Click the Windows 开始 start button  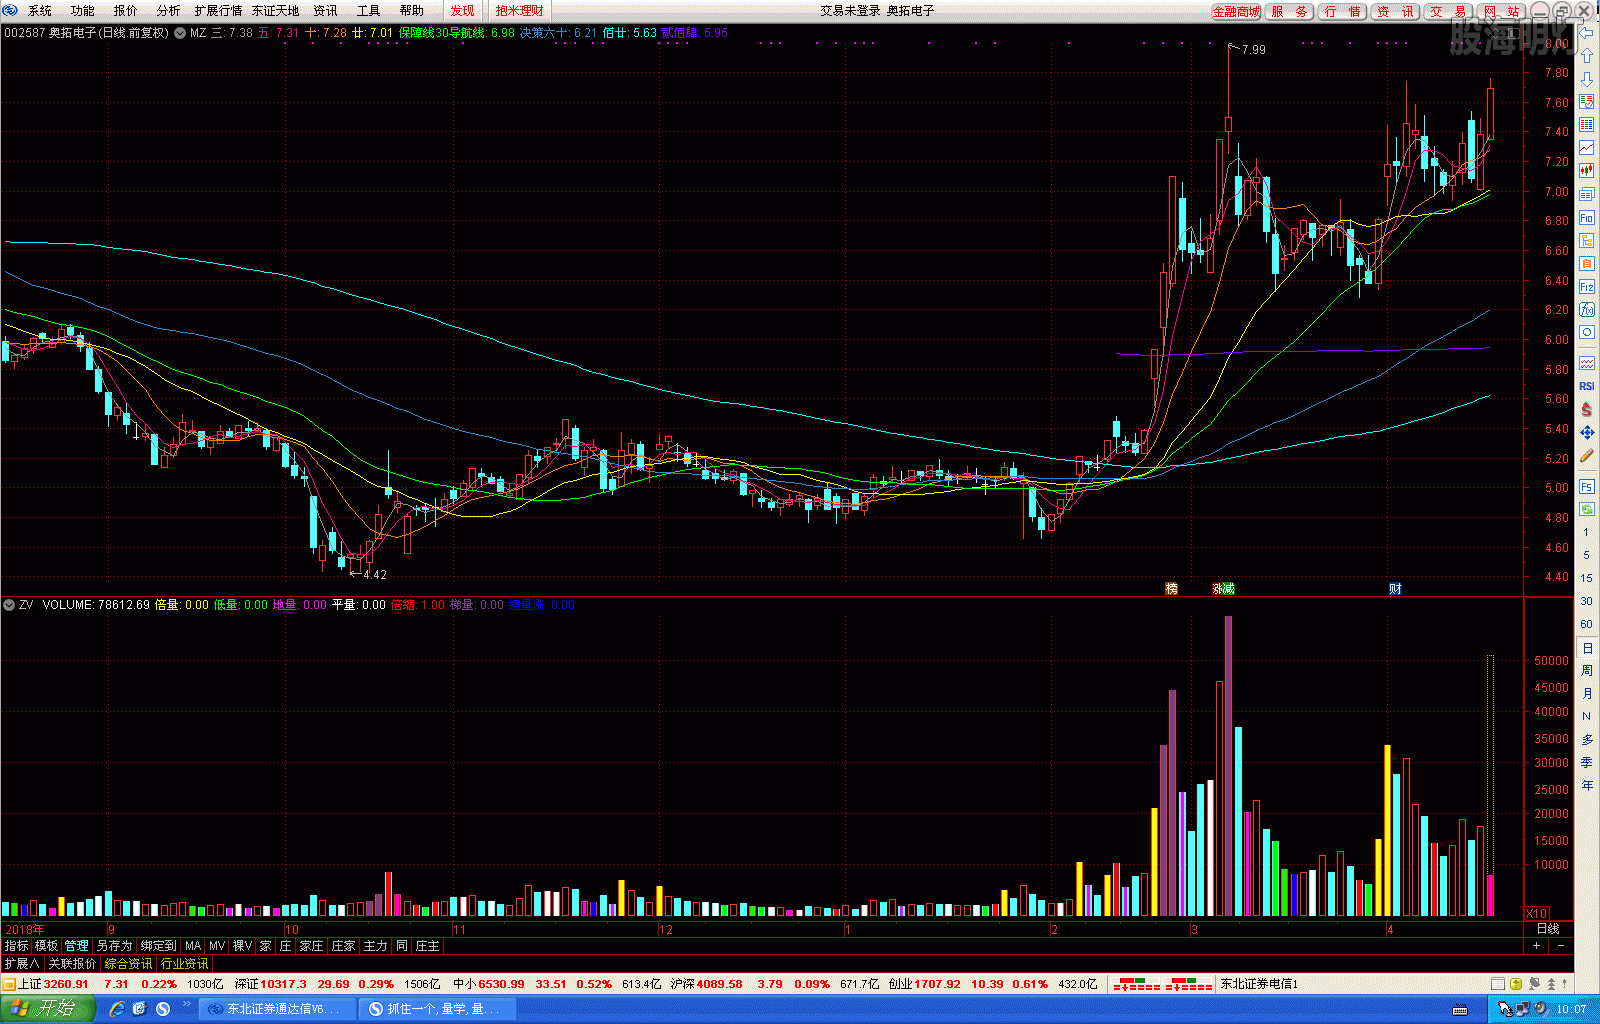[47, 1008]
